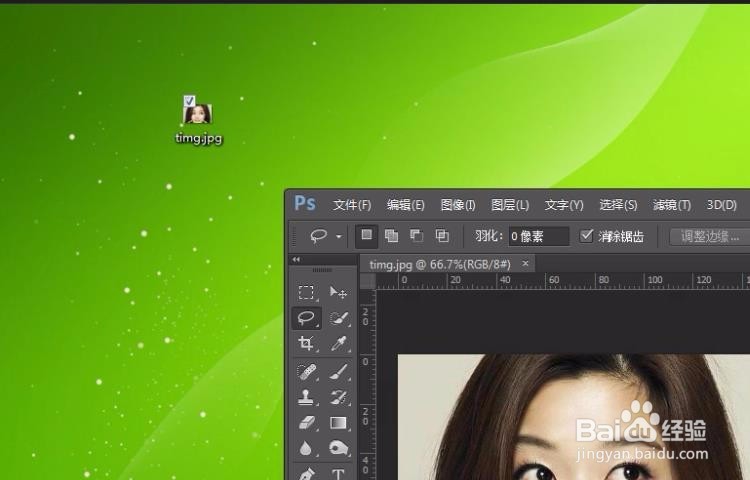Click the Add to selection icon

click(x=392, y=236)
